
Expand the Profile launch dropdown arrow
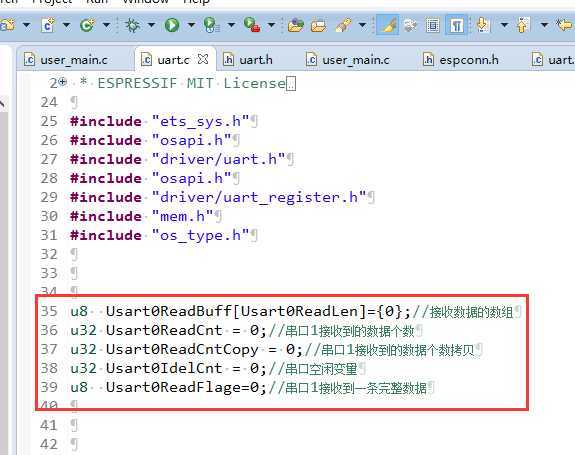(231, 25)
